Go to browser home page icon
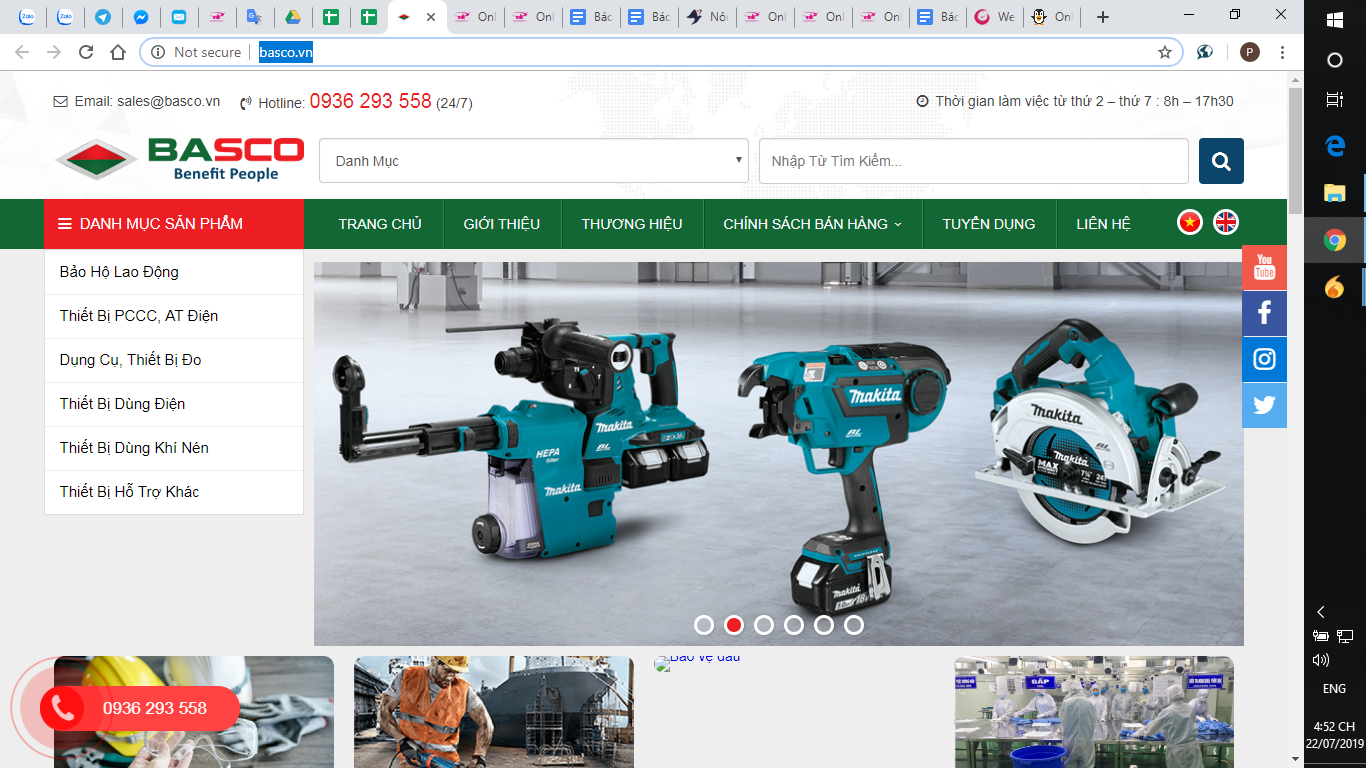Image resolution: width=1366 pixels, height=768 pixels. click(x=118, y=52)
